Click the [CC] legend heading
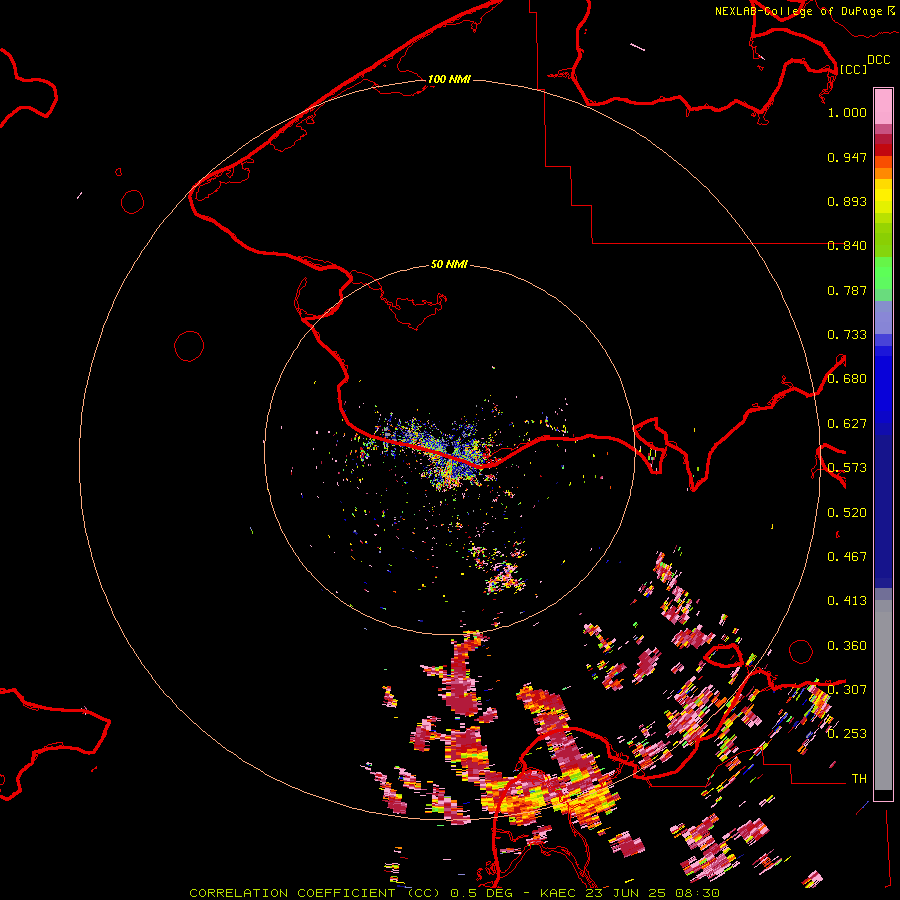The width and height of the screenshot is (900, 900). (x=853, y=69)
